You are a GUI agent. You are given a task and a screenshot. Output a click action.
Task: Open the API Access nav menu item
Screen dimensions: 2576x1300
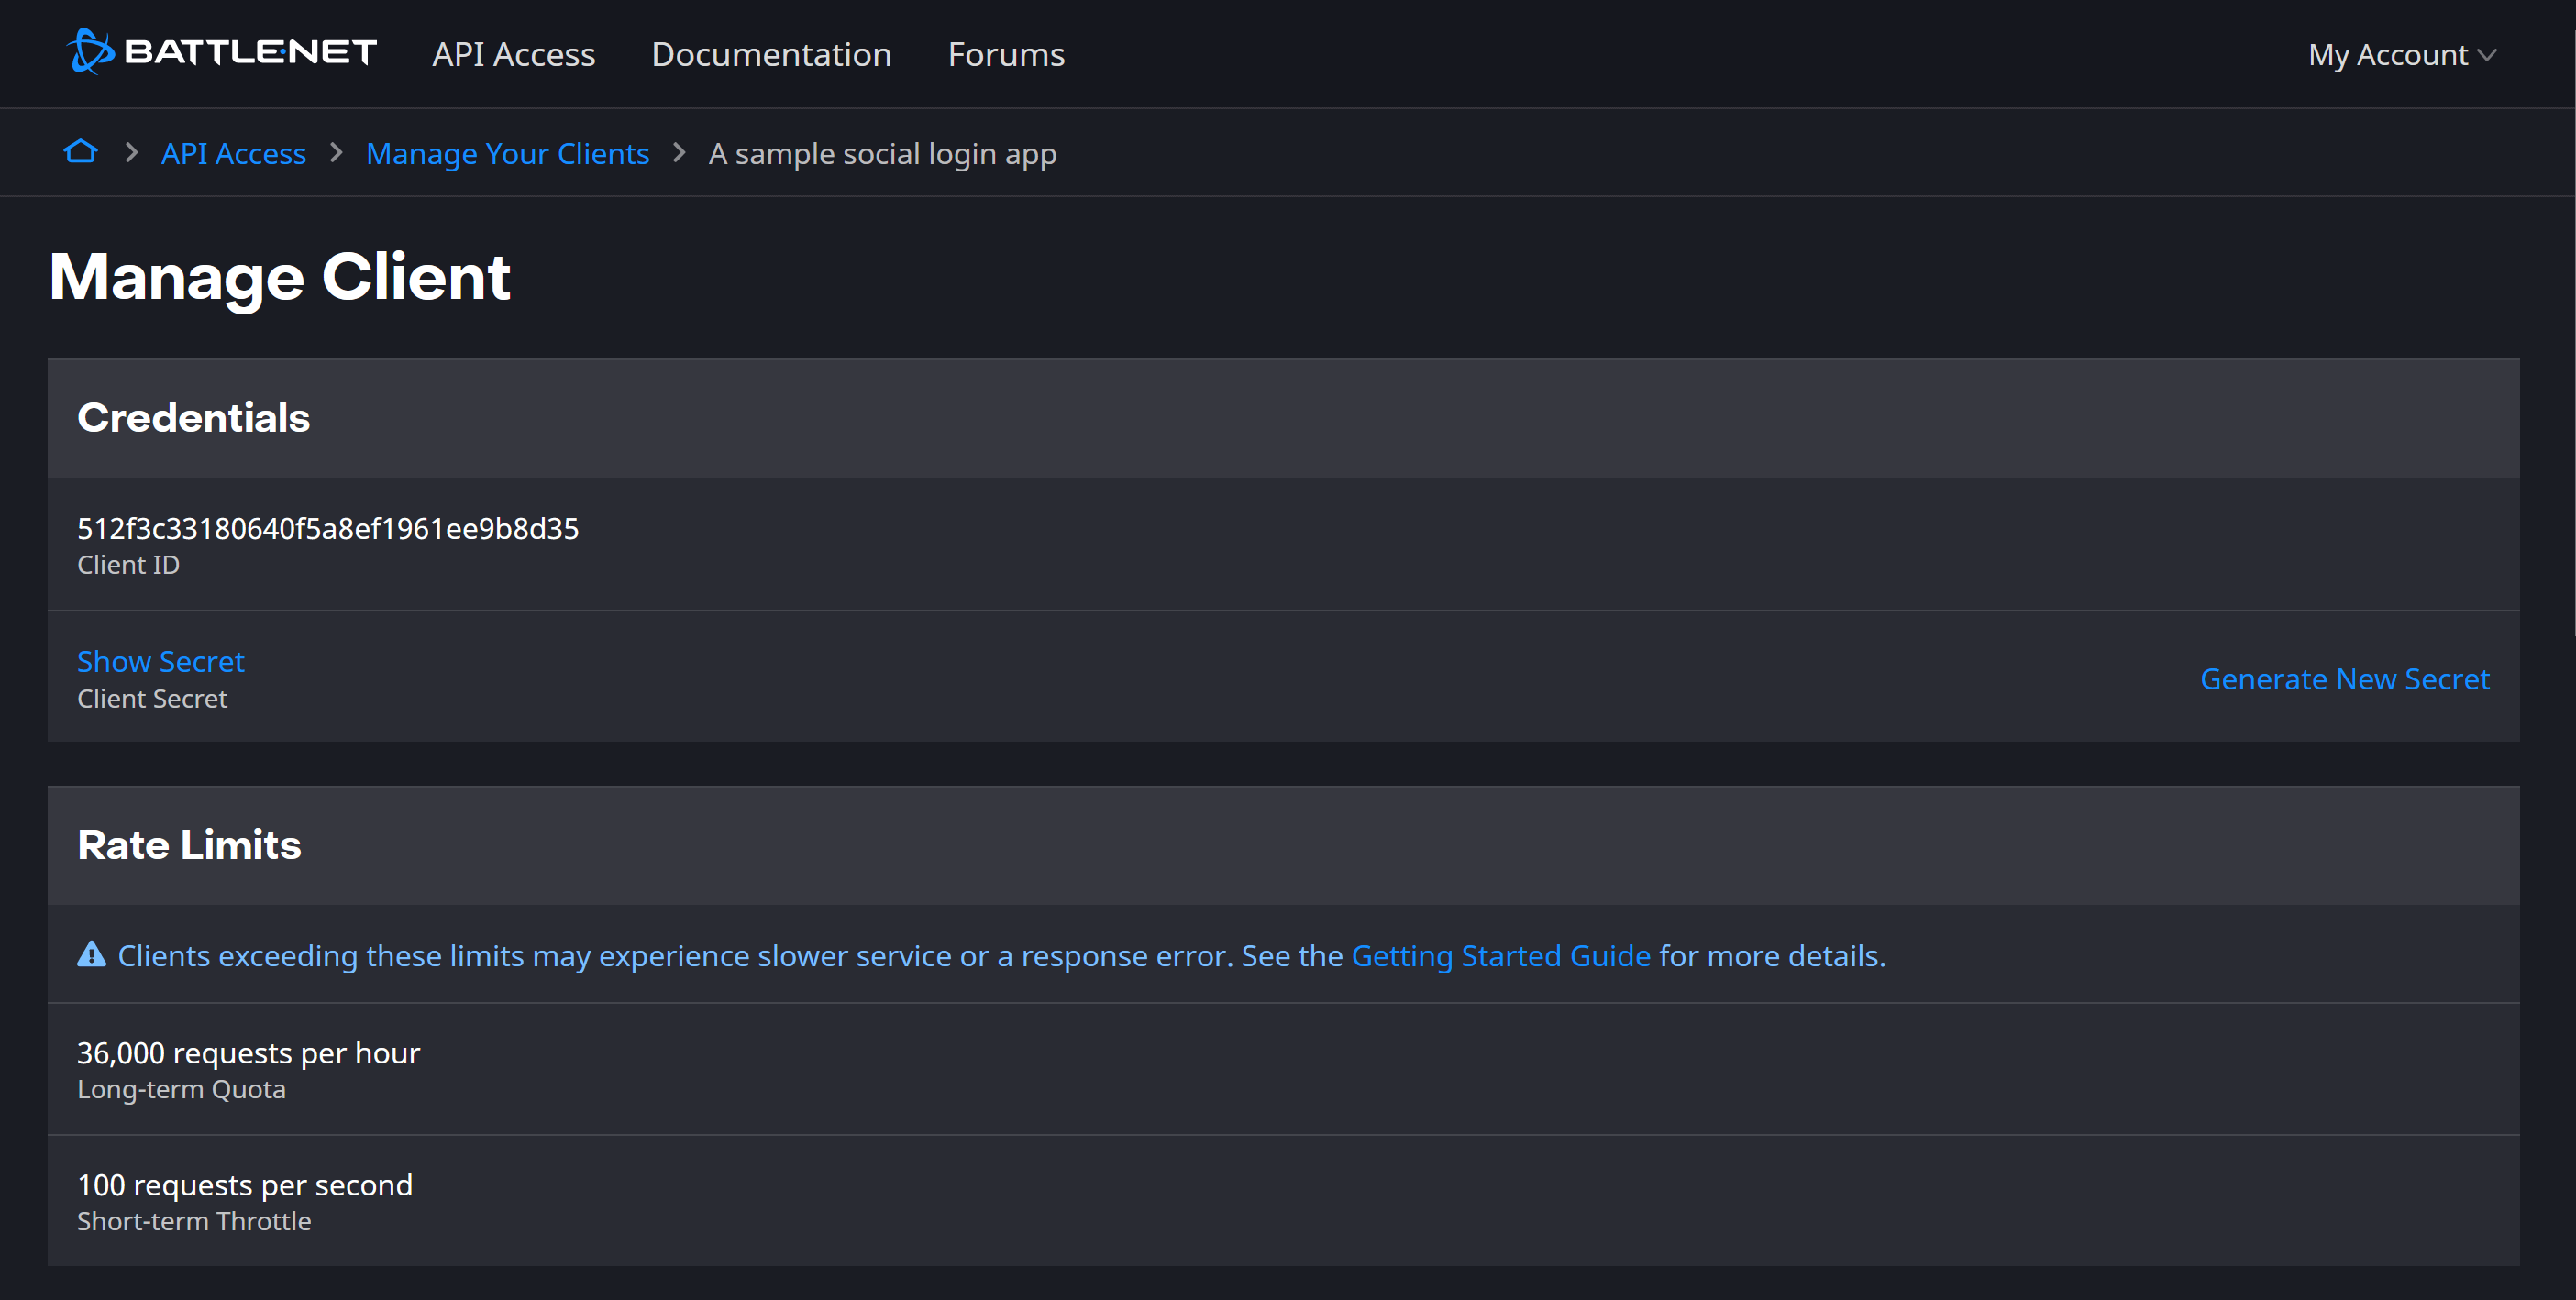tap(513, 54)
